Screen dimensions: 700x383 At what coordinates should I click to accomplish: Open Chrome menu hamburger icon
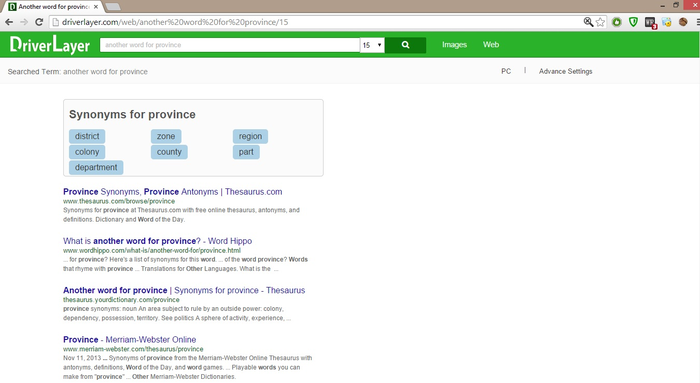pyautogui.click(x=697, y=22)
